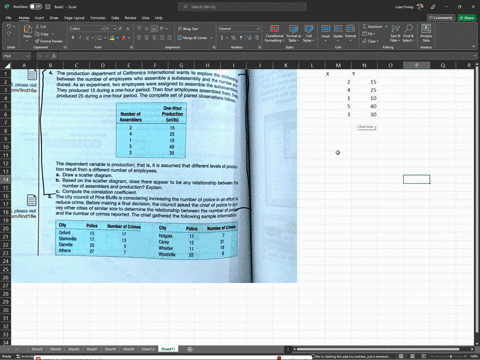
Task: Switch to the Data tab
Action: 115,18
